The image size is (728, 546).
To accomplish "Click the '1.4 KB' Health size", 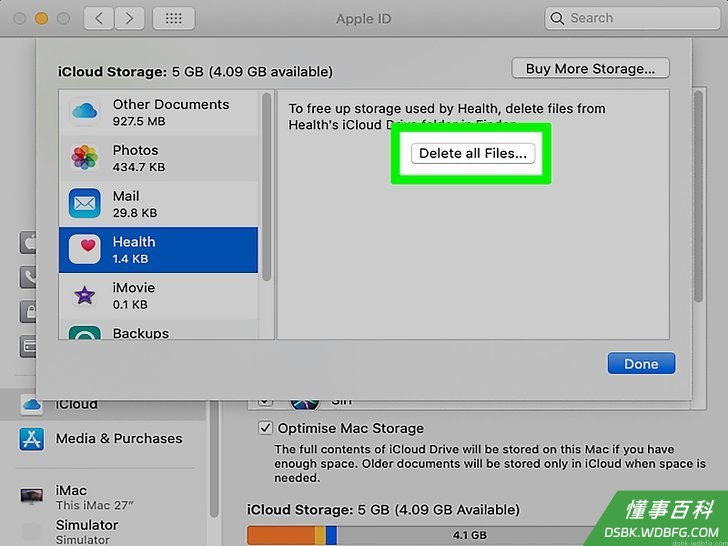I will click(x=130, y=259).
